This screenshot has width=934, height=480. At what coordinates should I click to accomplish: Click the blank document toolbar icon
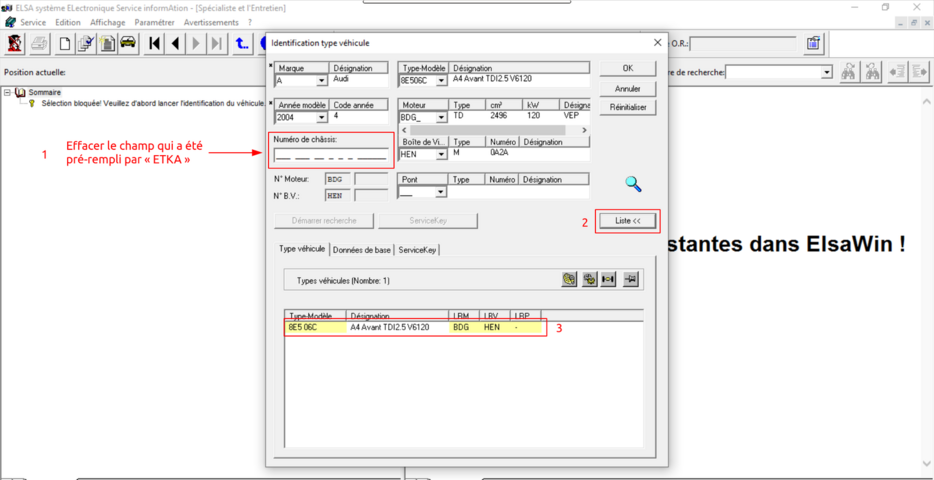[65, 43]
